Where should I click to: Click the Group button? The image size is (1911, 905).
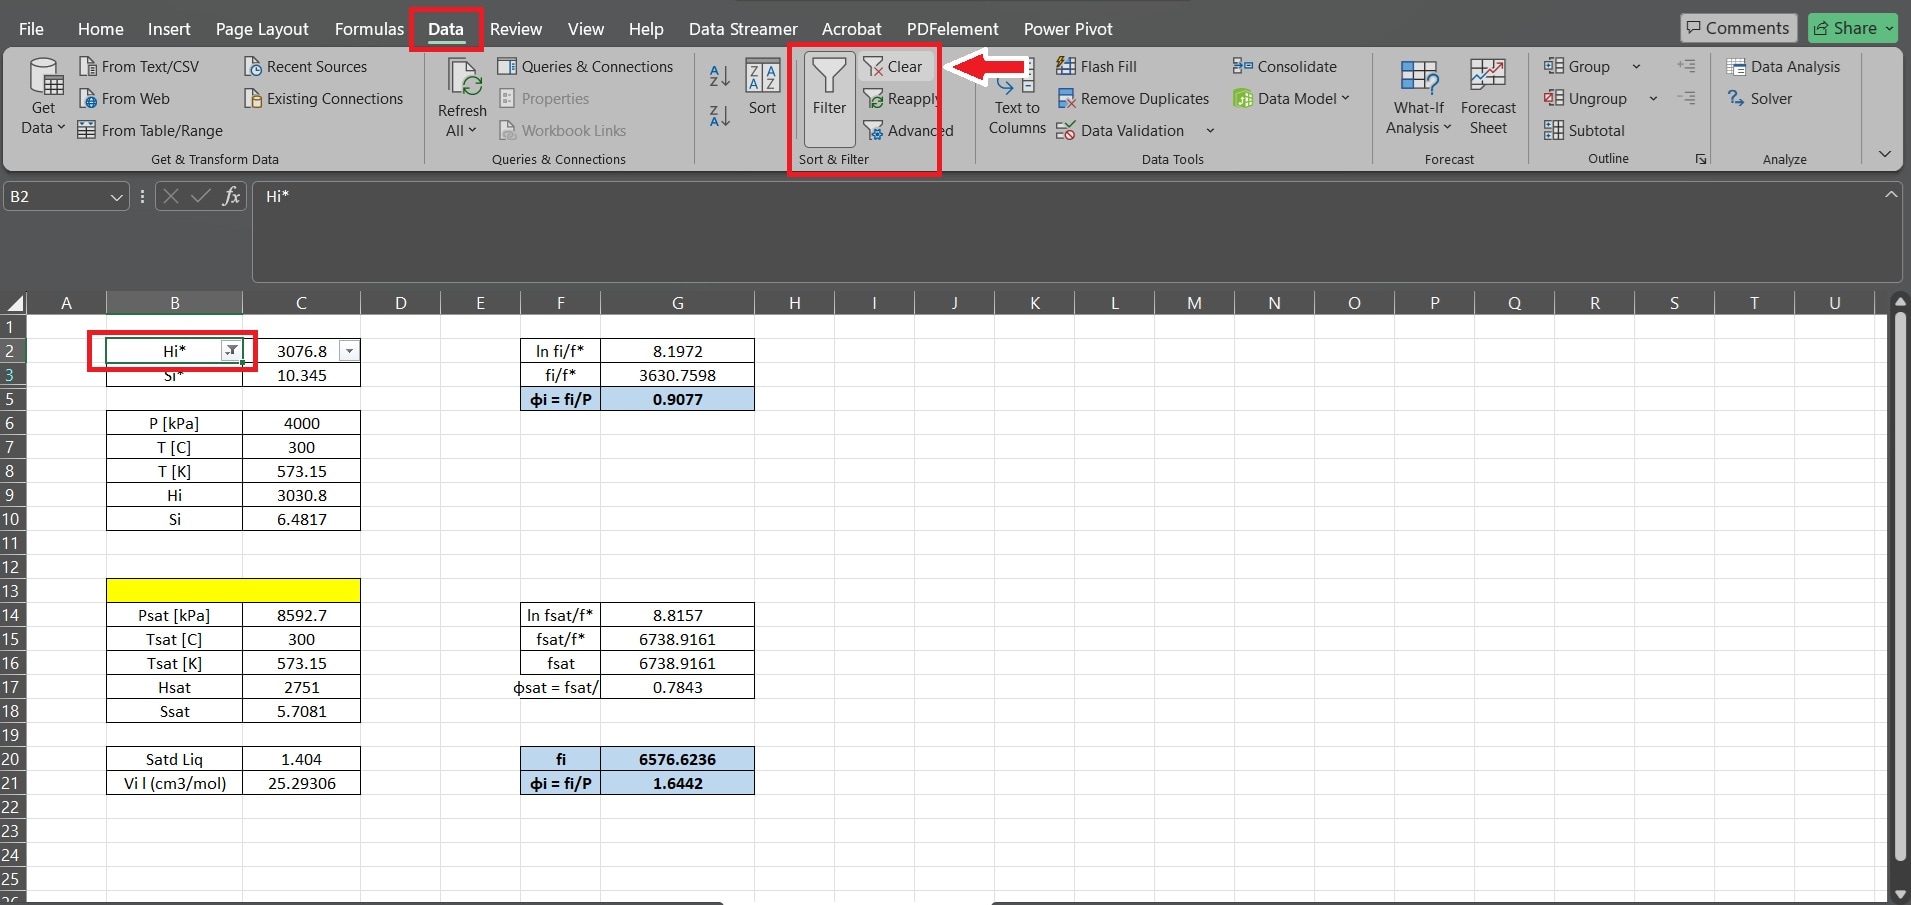click(x=1577, y=67)
